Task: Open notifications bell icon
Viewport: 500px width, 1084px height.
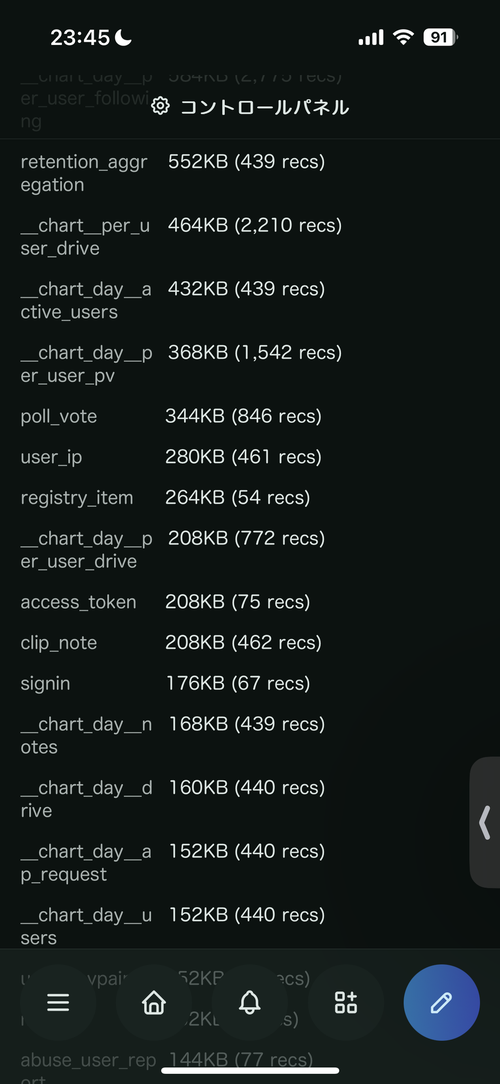Action: coord(250,1002)
